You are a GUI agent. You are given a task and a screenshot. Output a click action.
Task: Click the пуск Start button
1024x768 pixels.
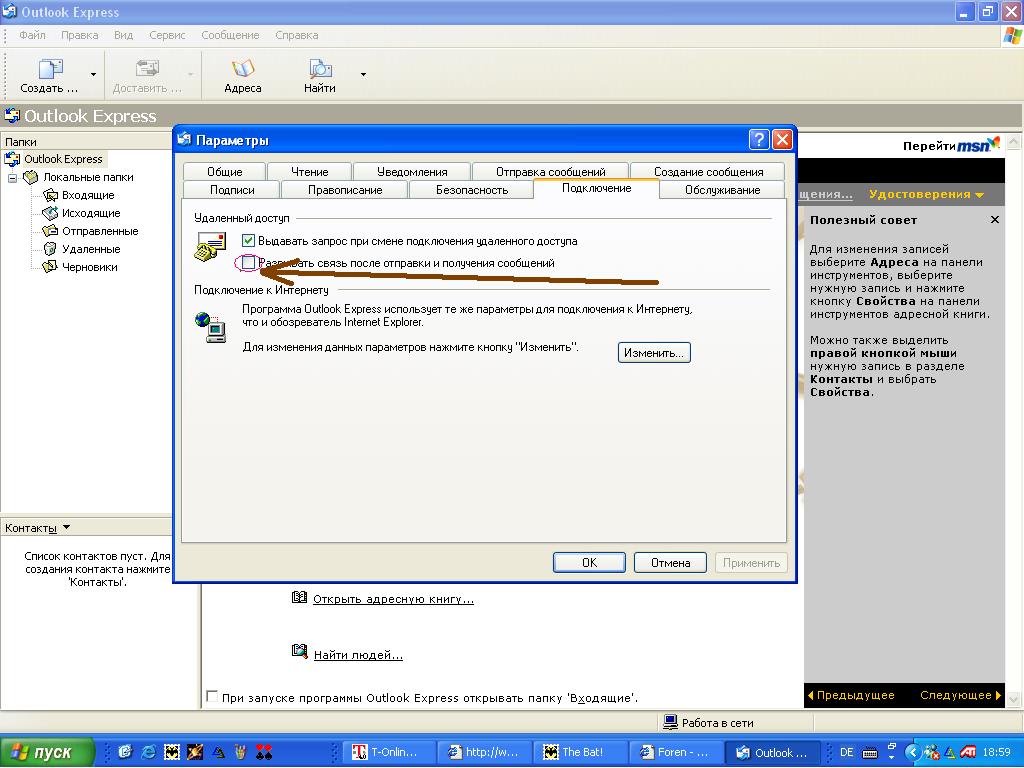point(48,752)
